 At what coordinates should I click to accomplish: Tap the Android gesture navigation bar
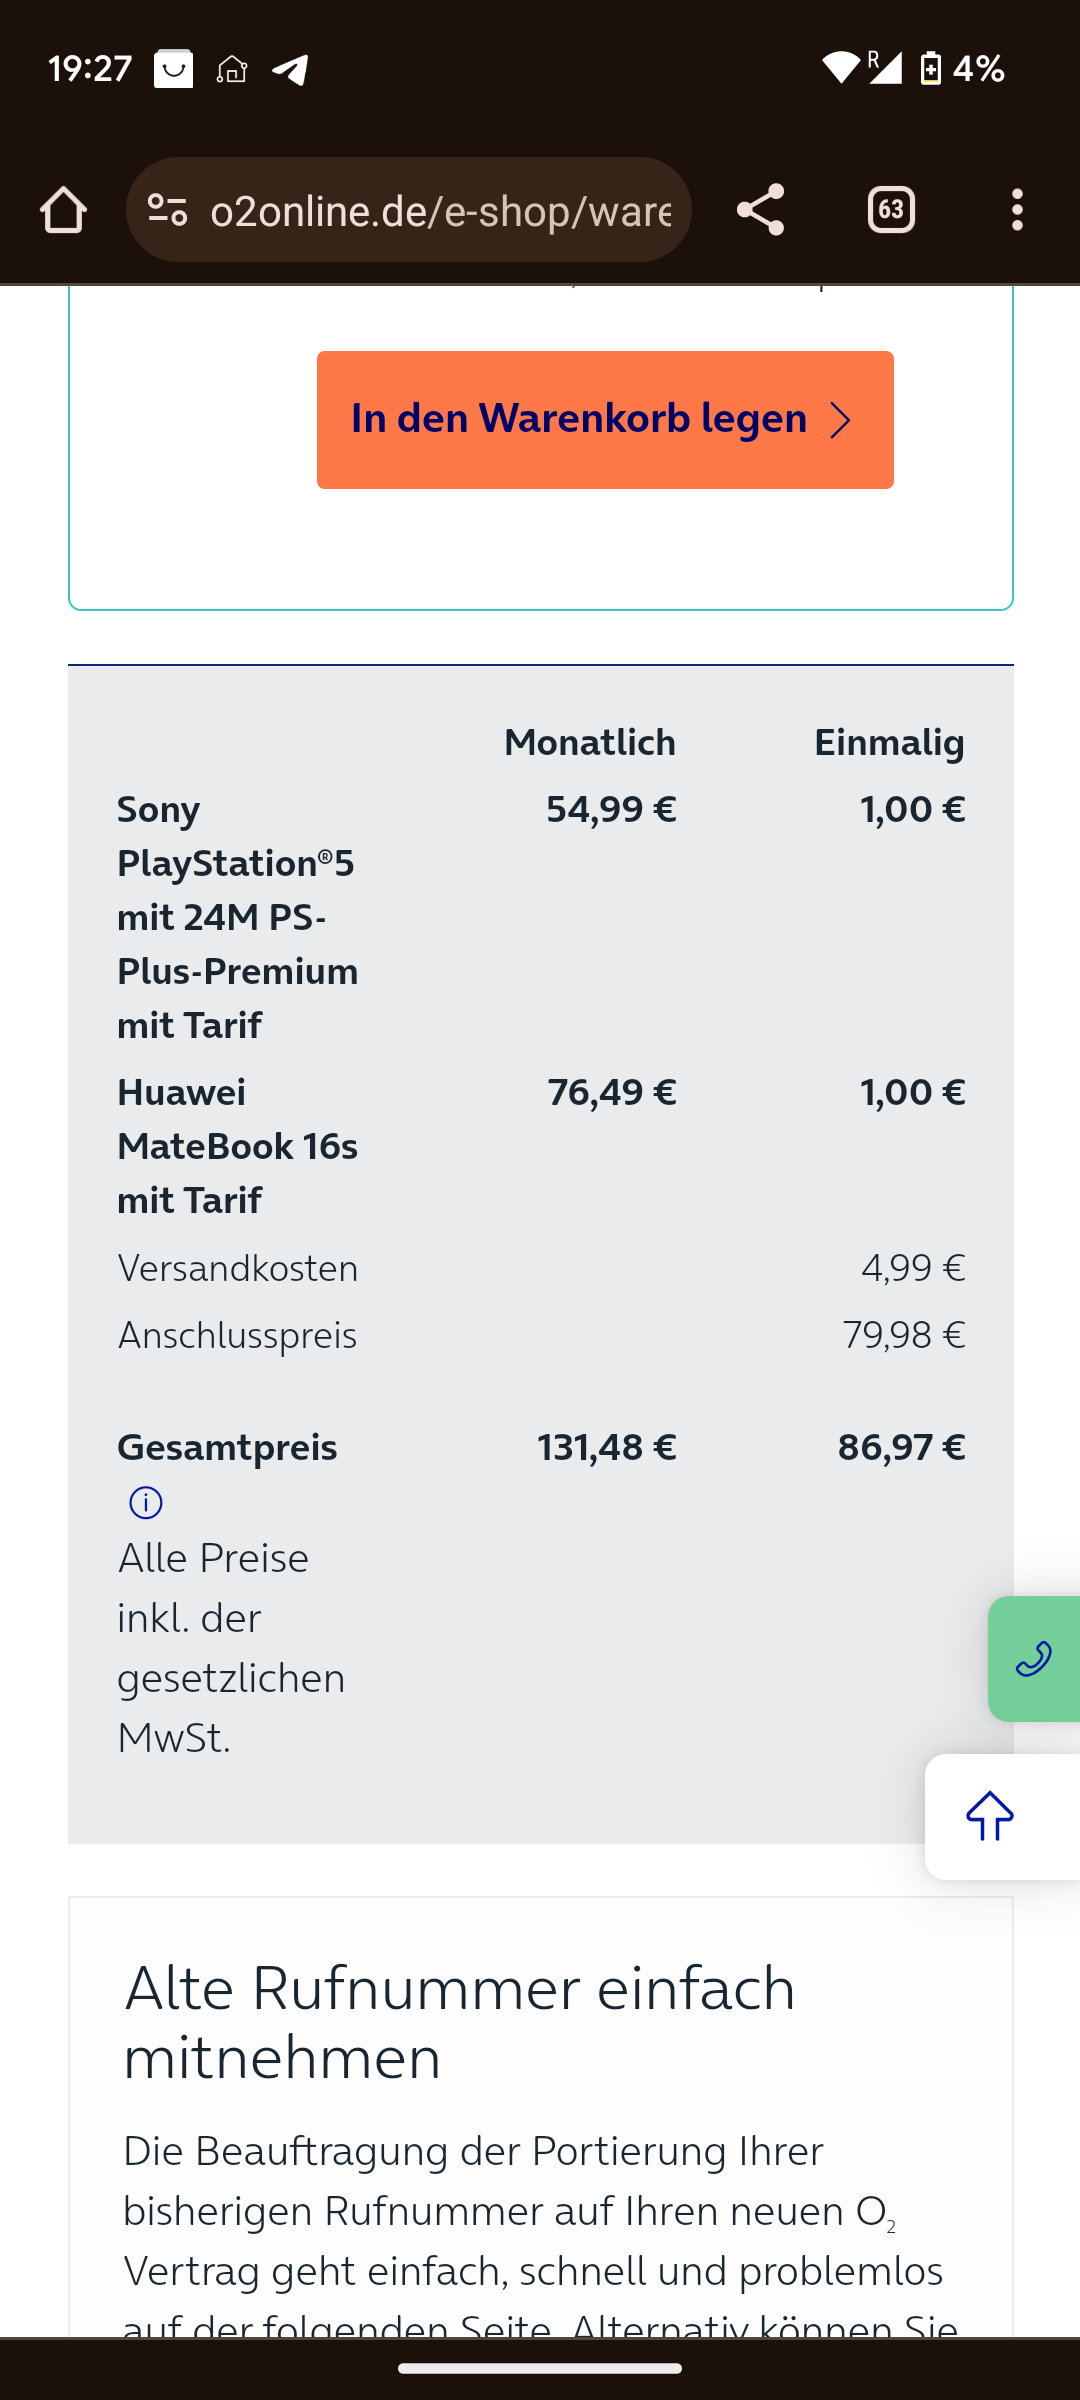(x=540, y=2368)
